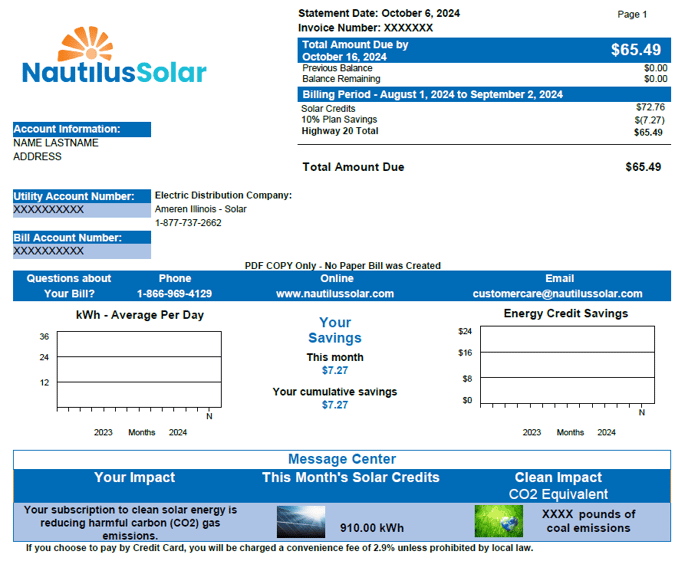Click the 910.00 kWh value
The width and height of the screenshot is (688, 584).
[x=372, y=528]
